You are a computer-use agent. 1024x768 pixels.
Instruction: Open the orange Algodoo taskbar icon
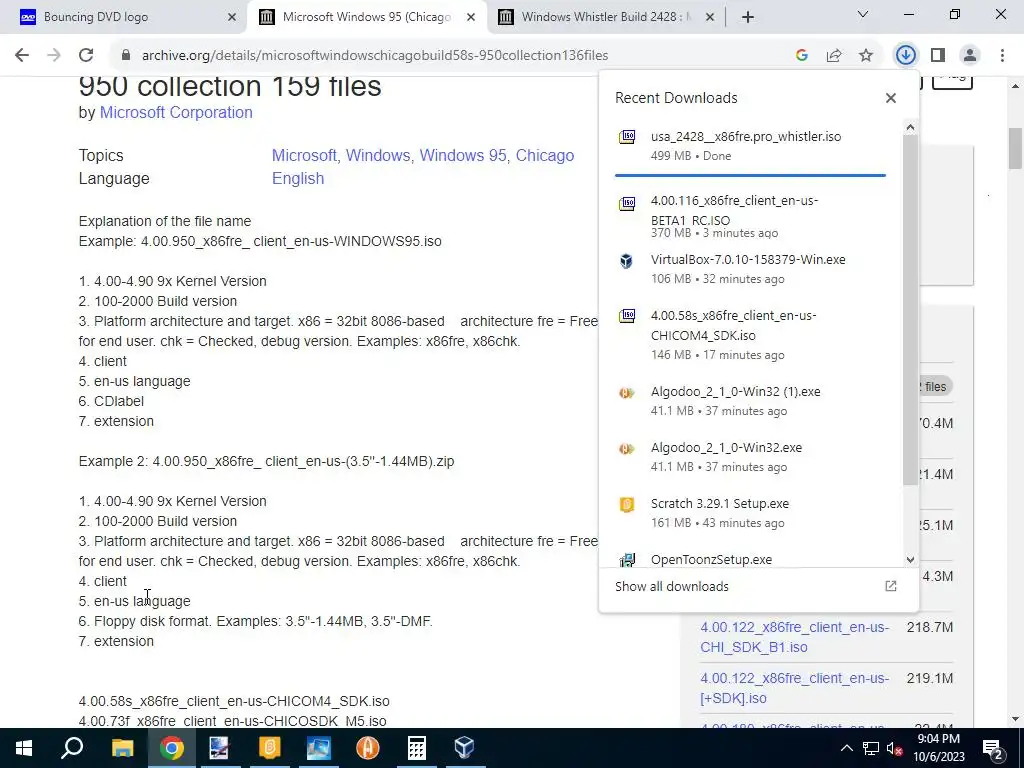coord(368,748)
